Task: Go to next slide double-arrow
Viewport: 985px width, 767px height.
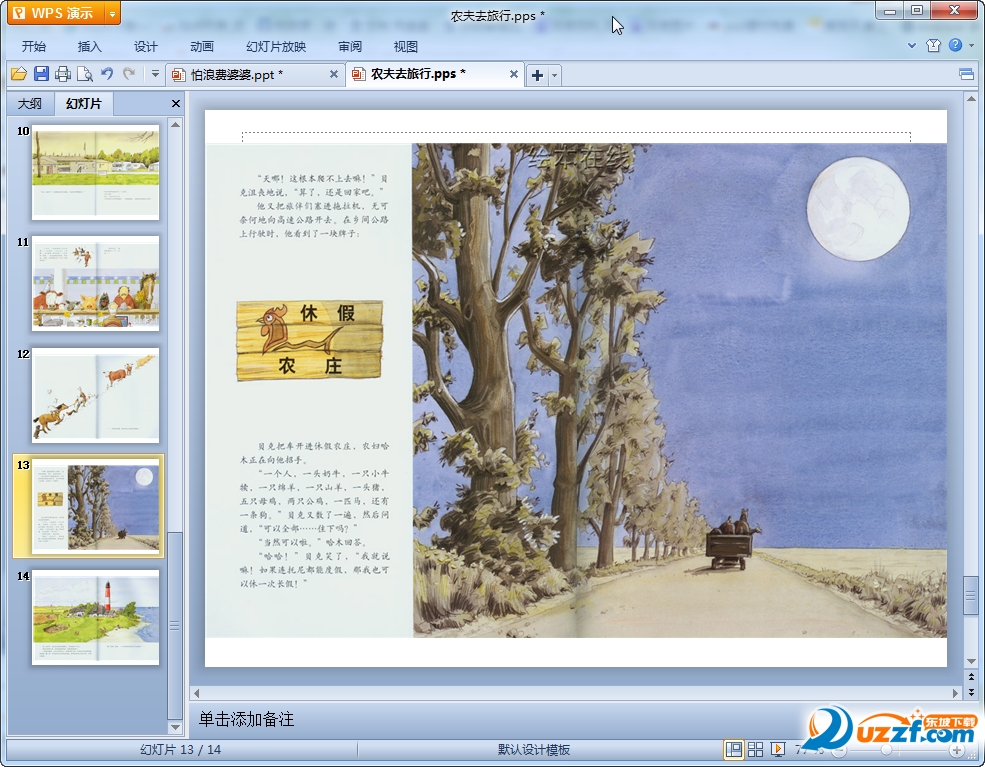Action: (971, 691)
